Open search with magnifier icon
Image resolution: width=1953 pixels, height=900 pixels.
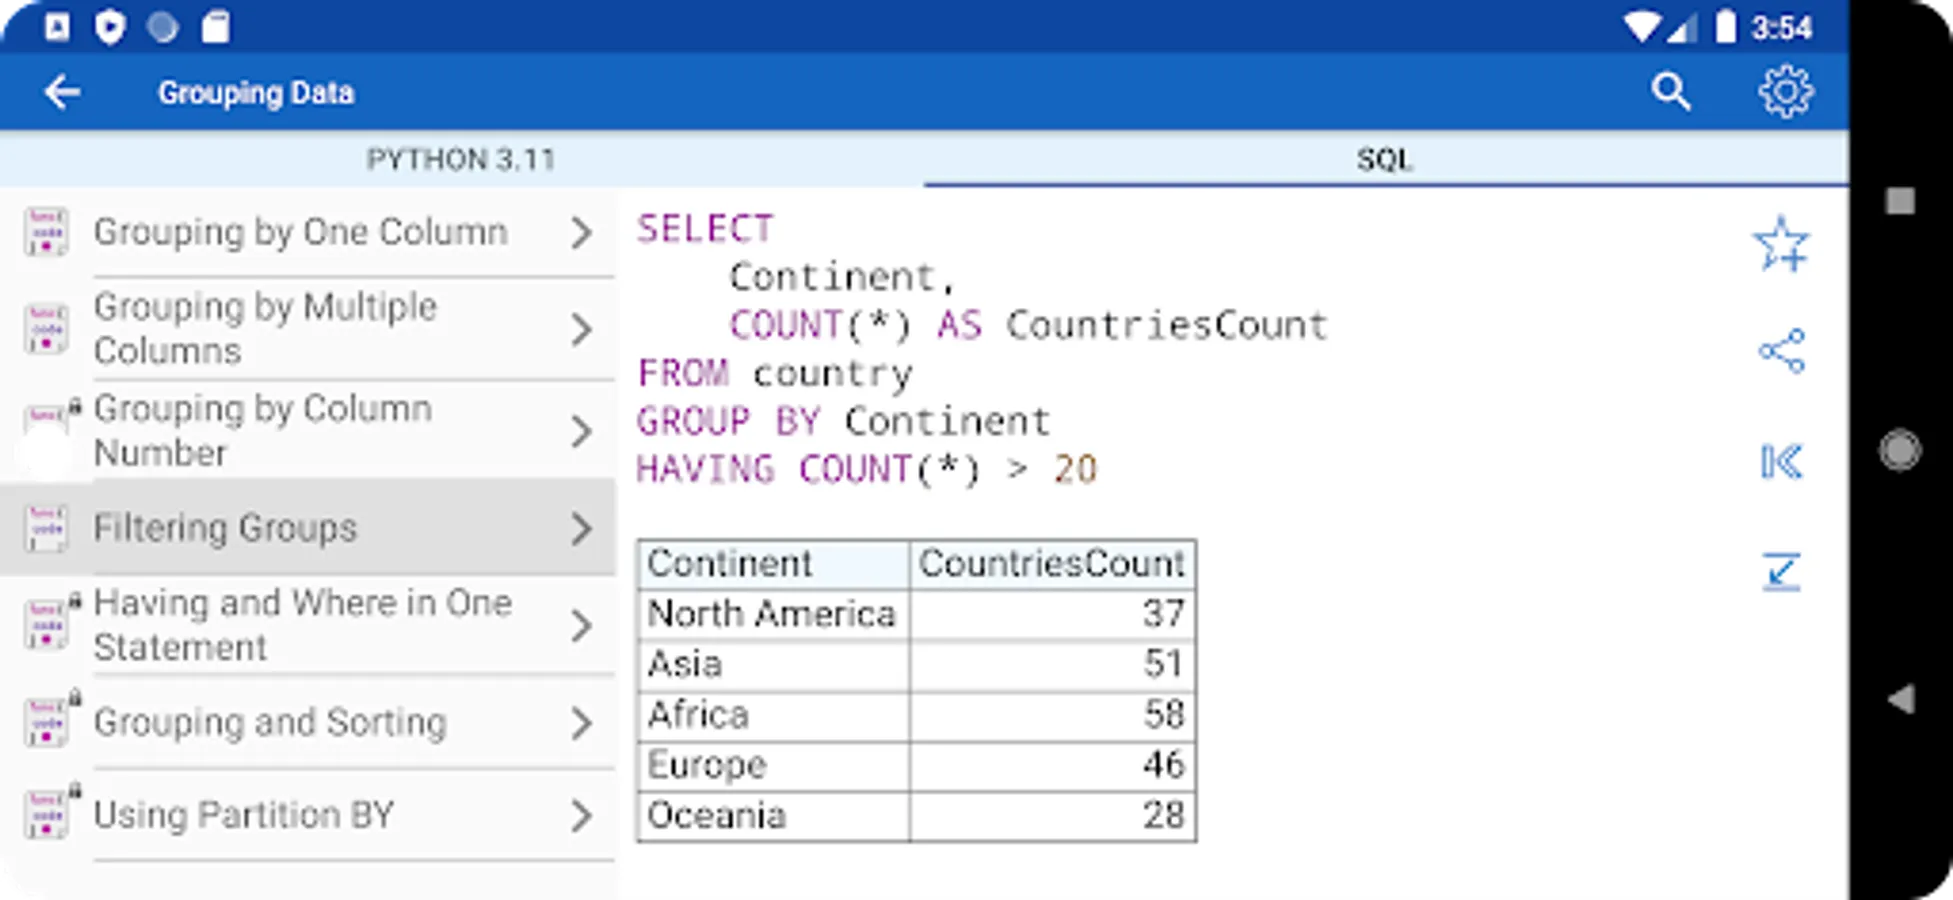click(1670, 92)
